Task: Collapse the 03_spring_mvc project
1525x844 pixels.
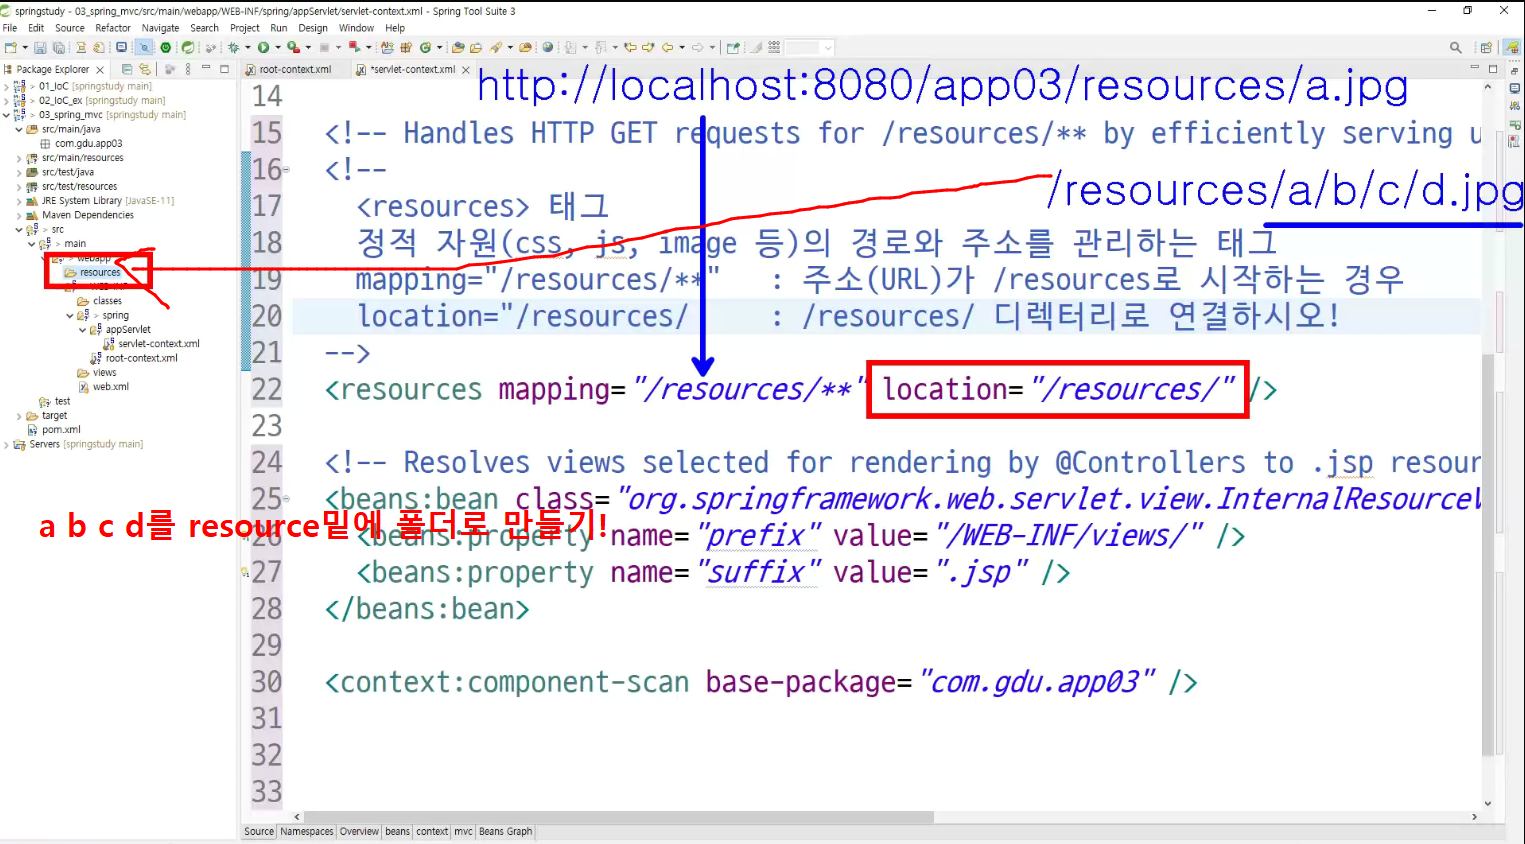Action: pos(7,115)
